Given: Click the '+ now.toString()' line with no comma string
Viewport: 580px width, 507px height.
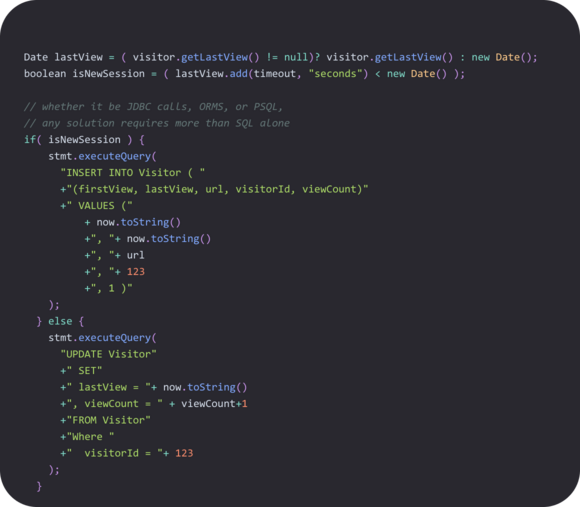Looking at the screenshot, I should click(132, 222).
